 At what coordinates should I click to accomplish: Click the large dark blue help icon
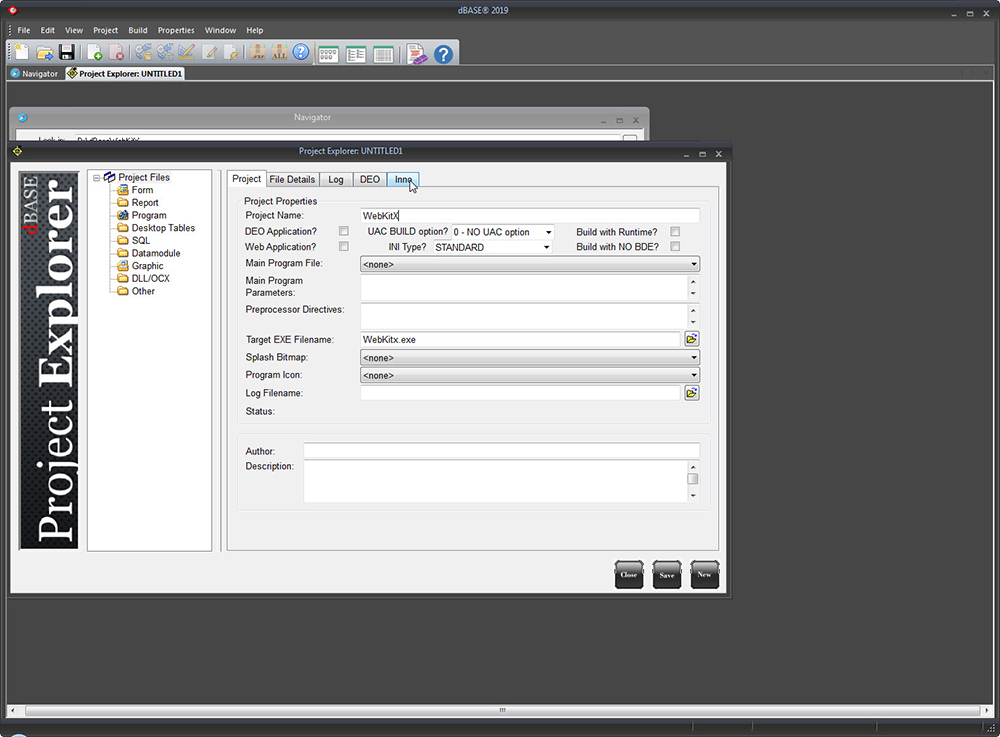pyautogui.click(x=443, y=54)
